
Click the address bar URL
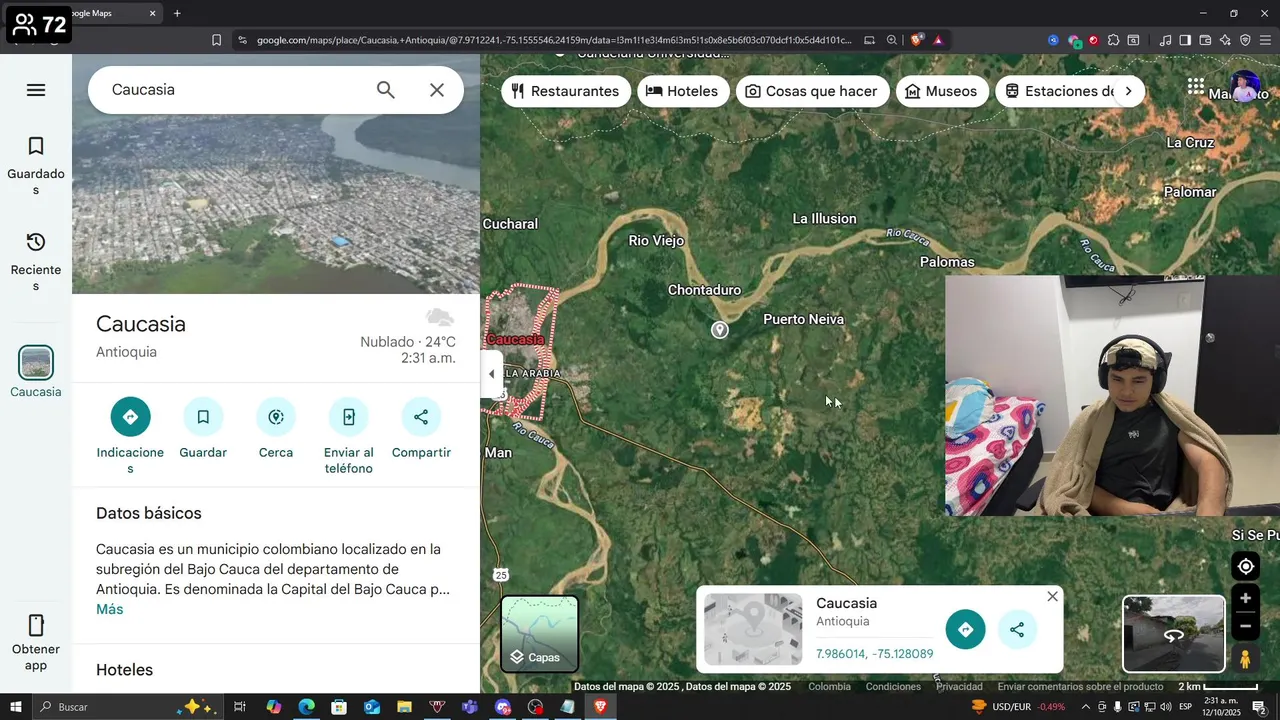click(554, 40)
